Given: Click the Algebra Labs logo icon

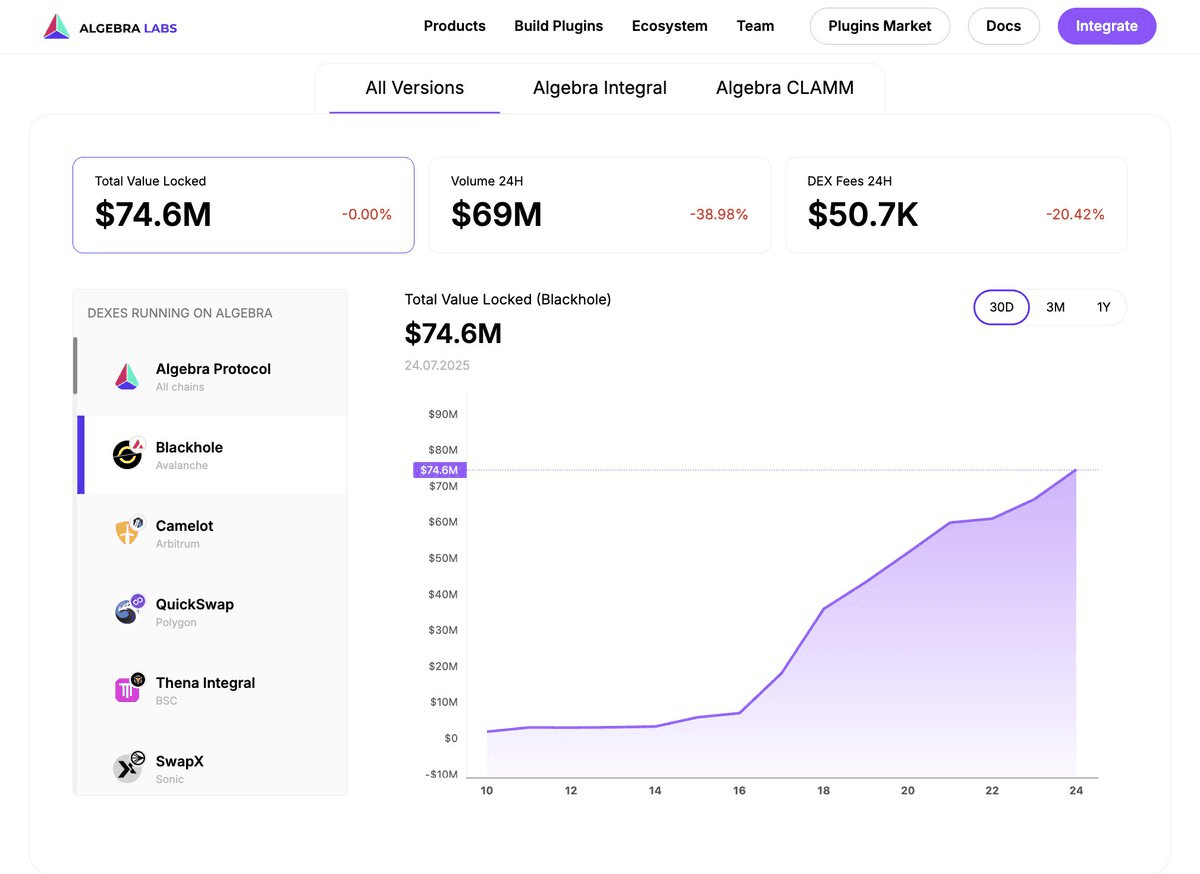Looking at the screenshot, I should 56,27.
